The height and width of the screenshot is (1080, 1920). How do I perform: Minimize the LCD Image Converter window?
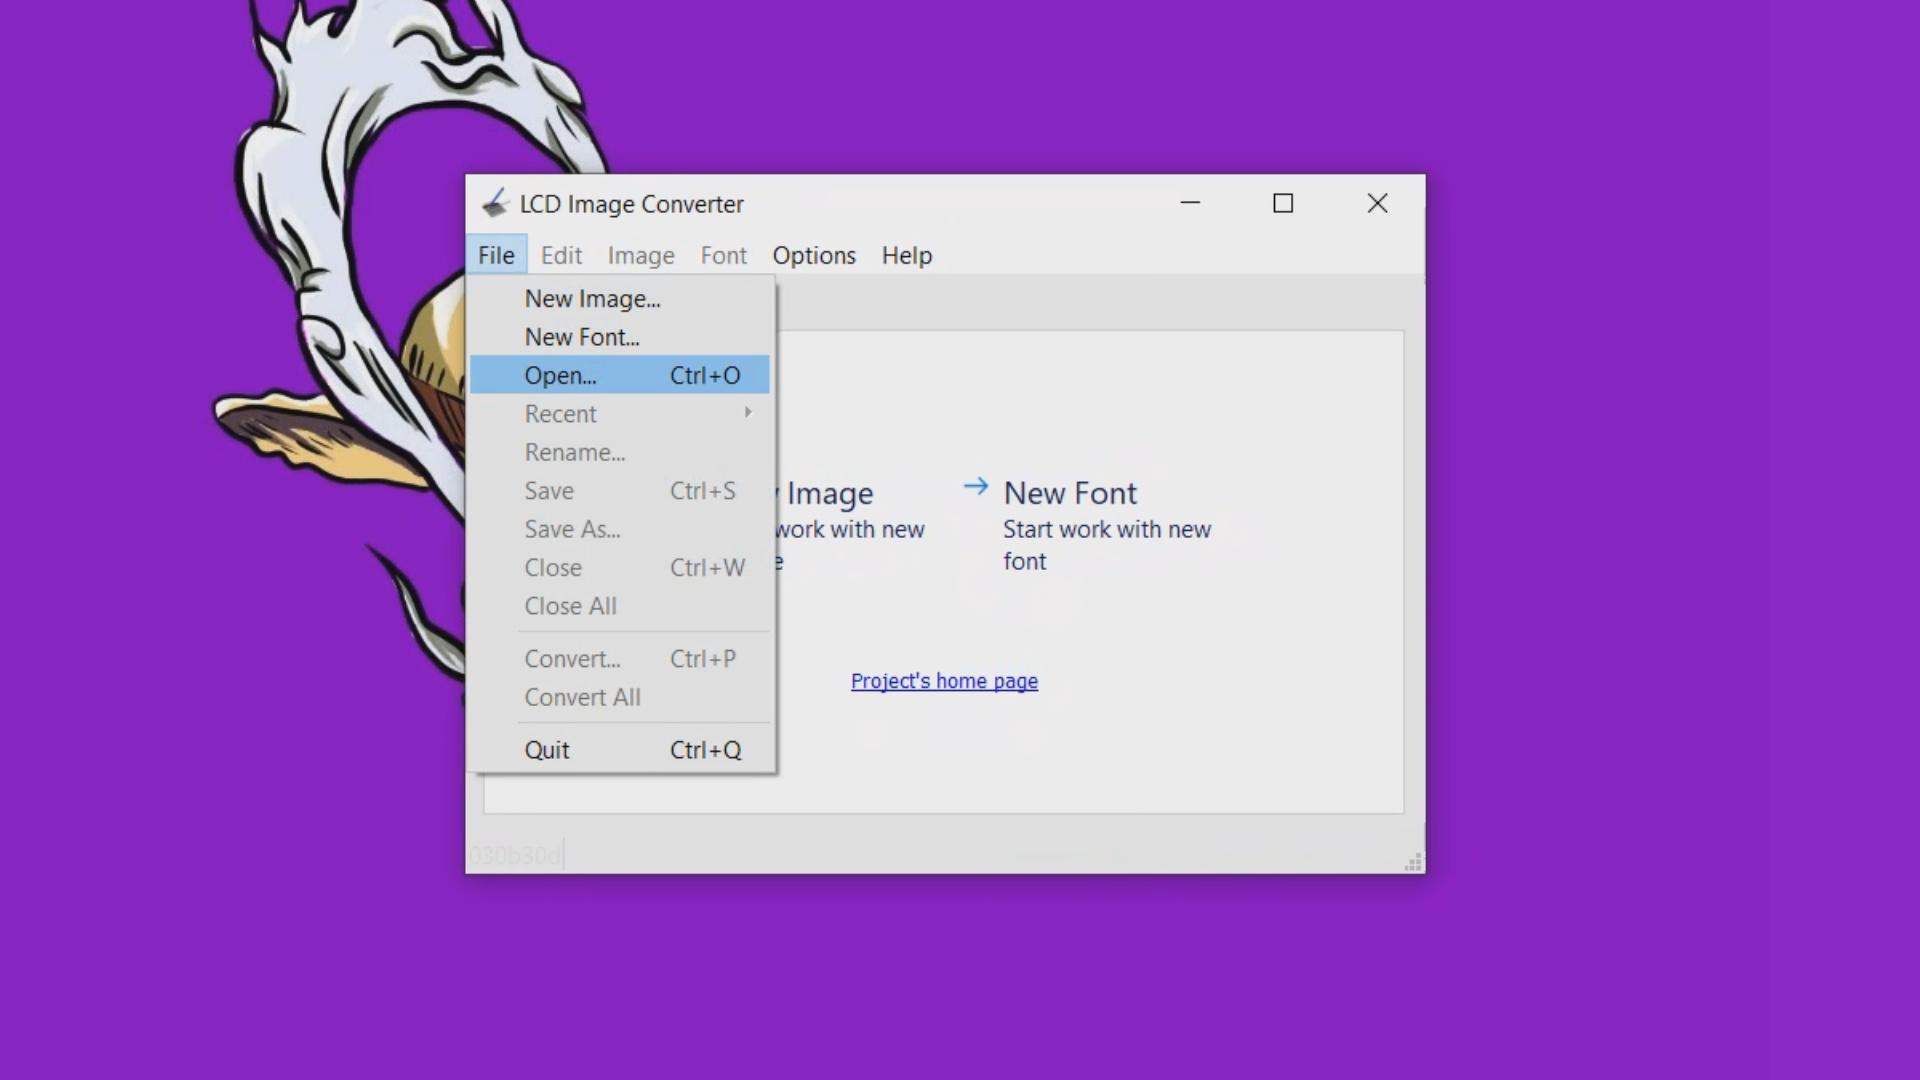tap(1190, 203)
